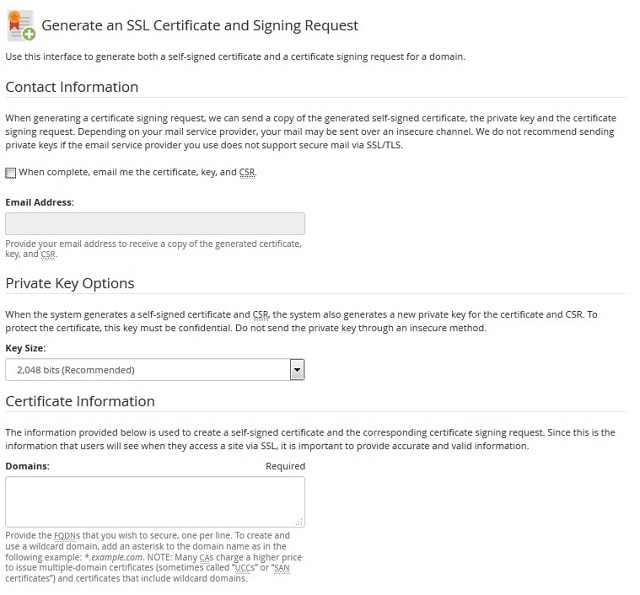Click the CSR abbreviation in Private Key Options text

(260, 315)
